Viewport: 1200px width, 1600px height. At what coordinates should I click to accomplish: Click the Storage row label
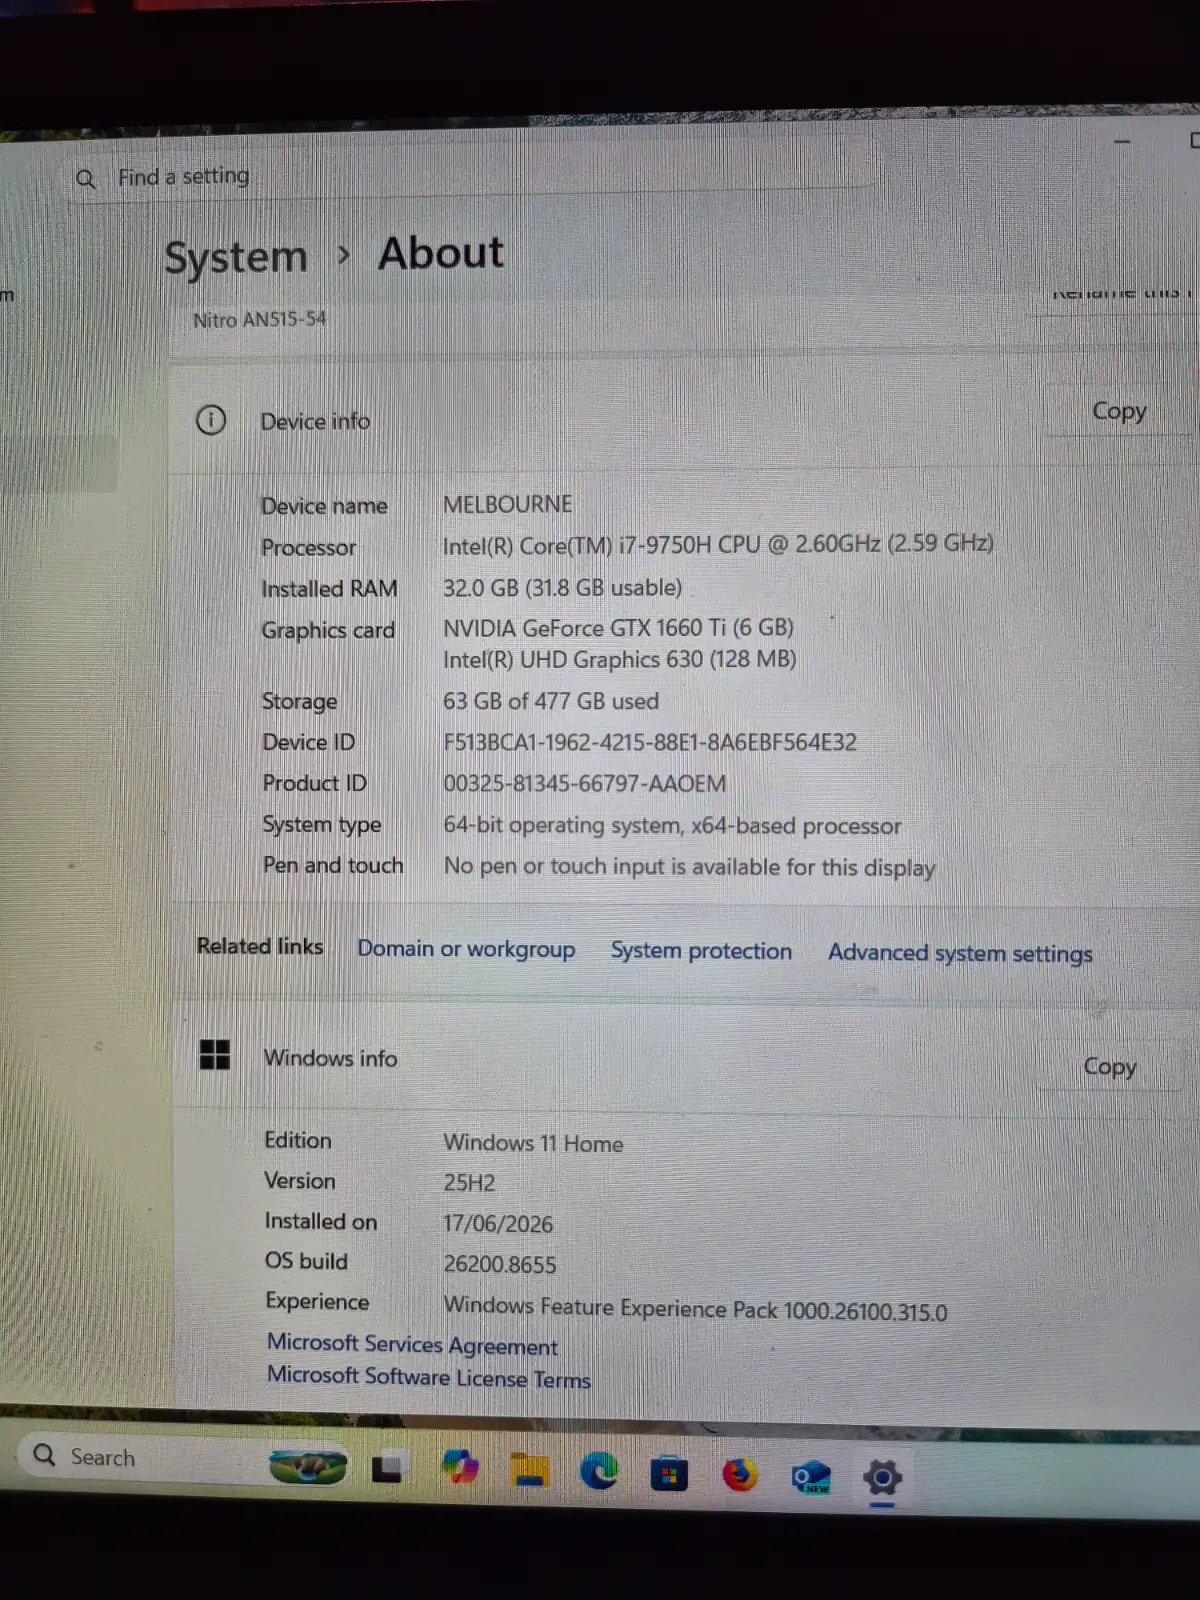[299, 702]
